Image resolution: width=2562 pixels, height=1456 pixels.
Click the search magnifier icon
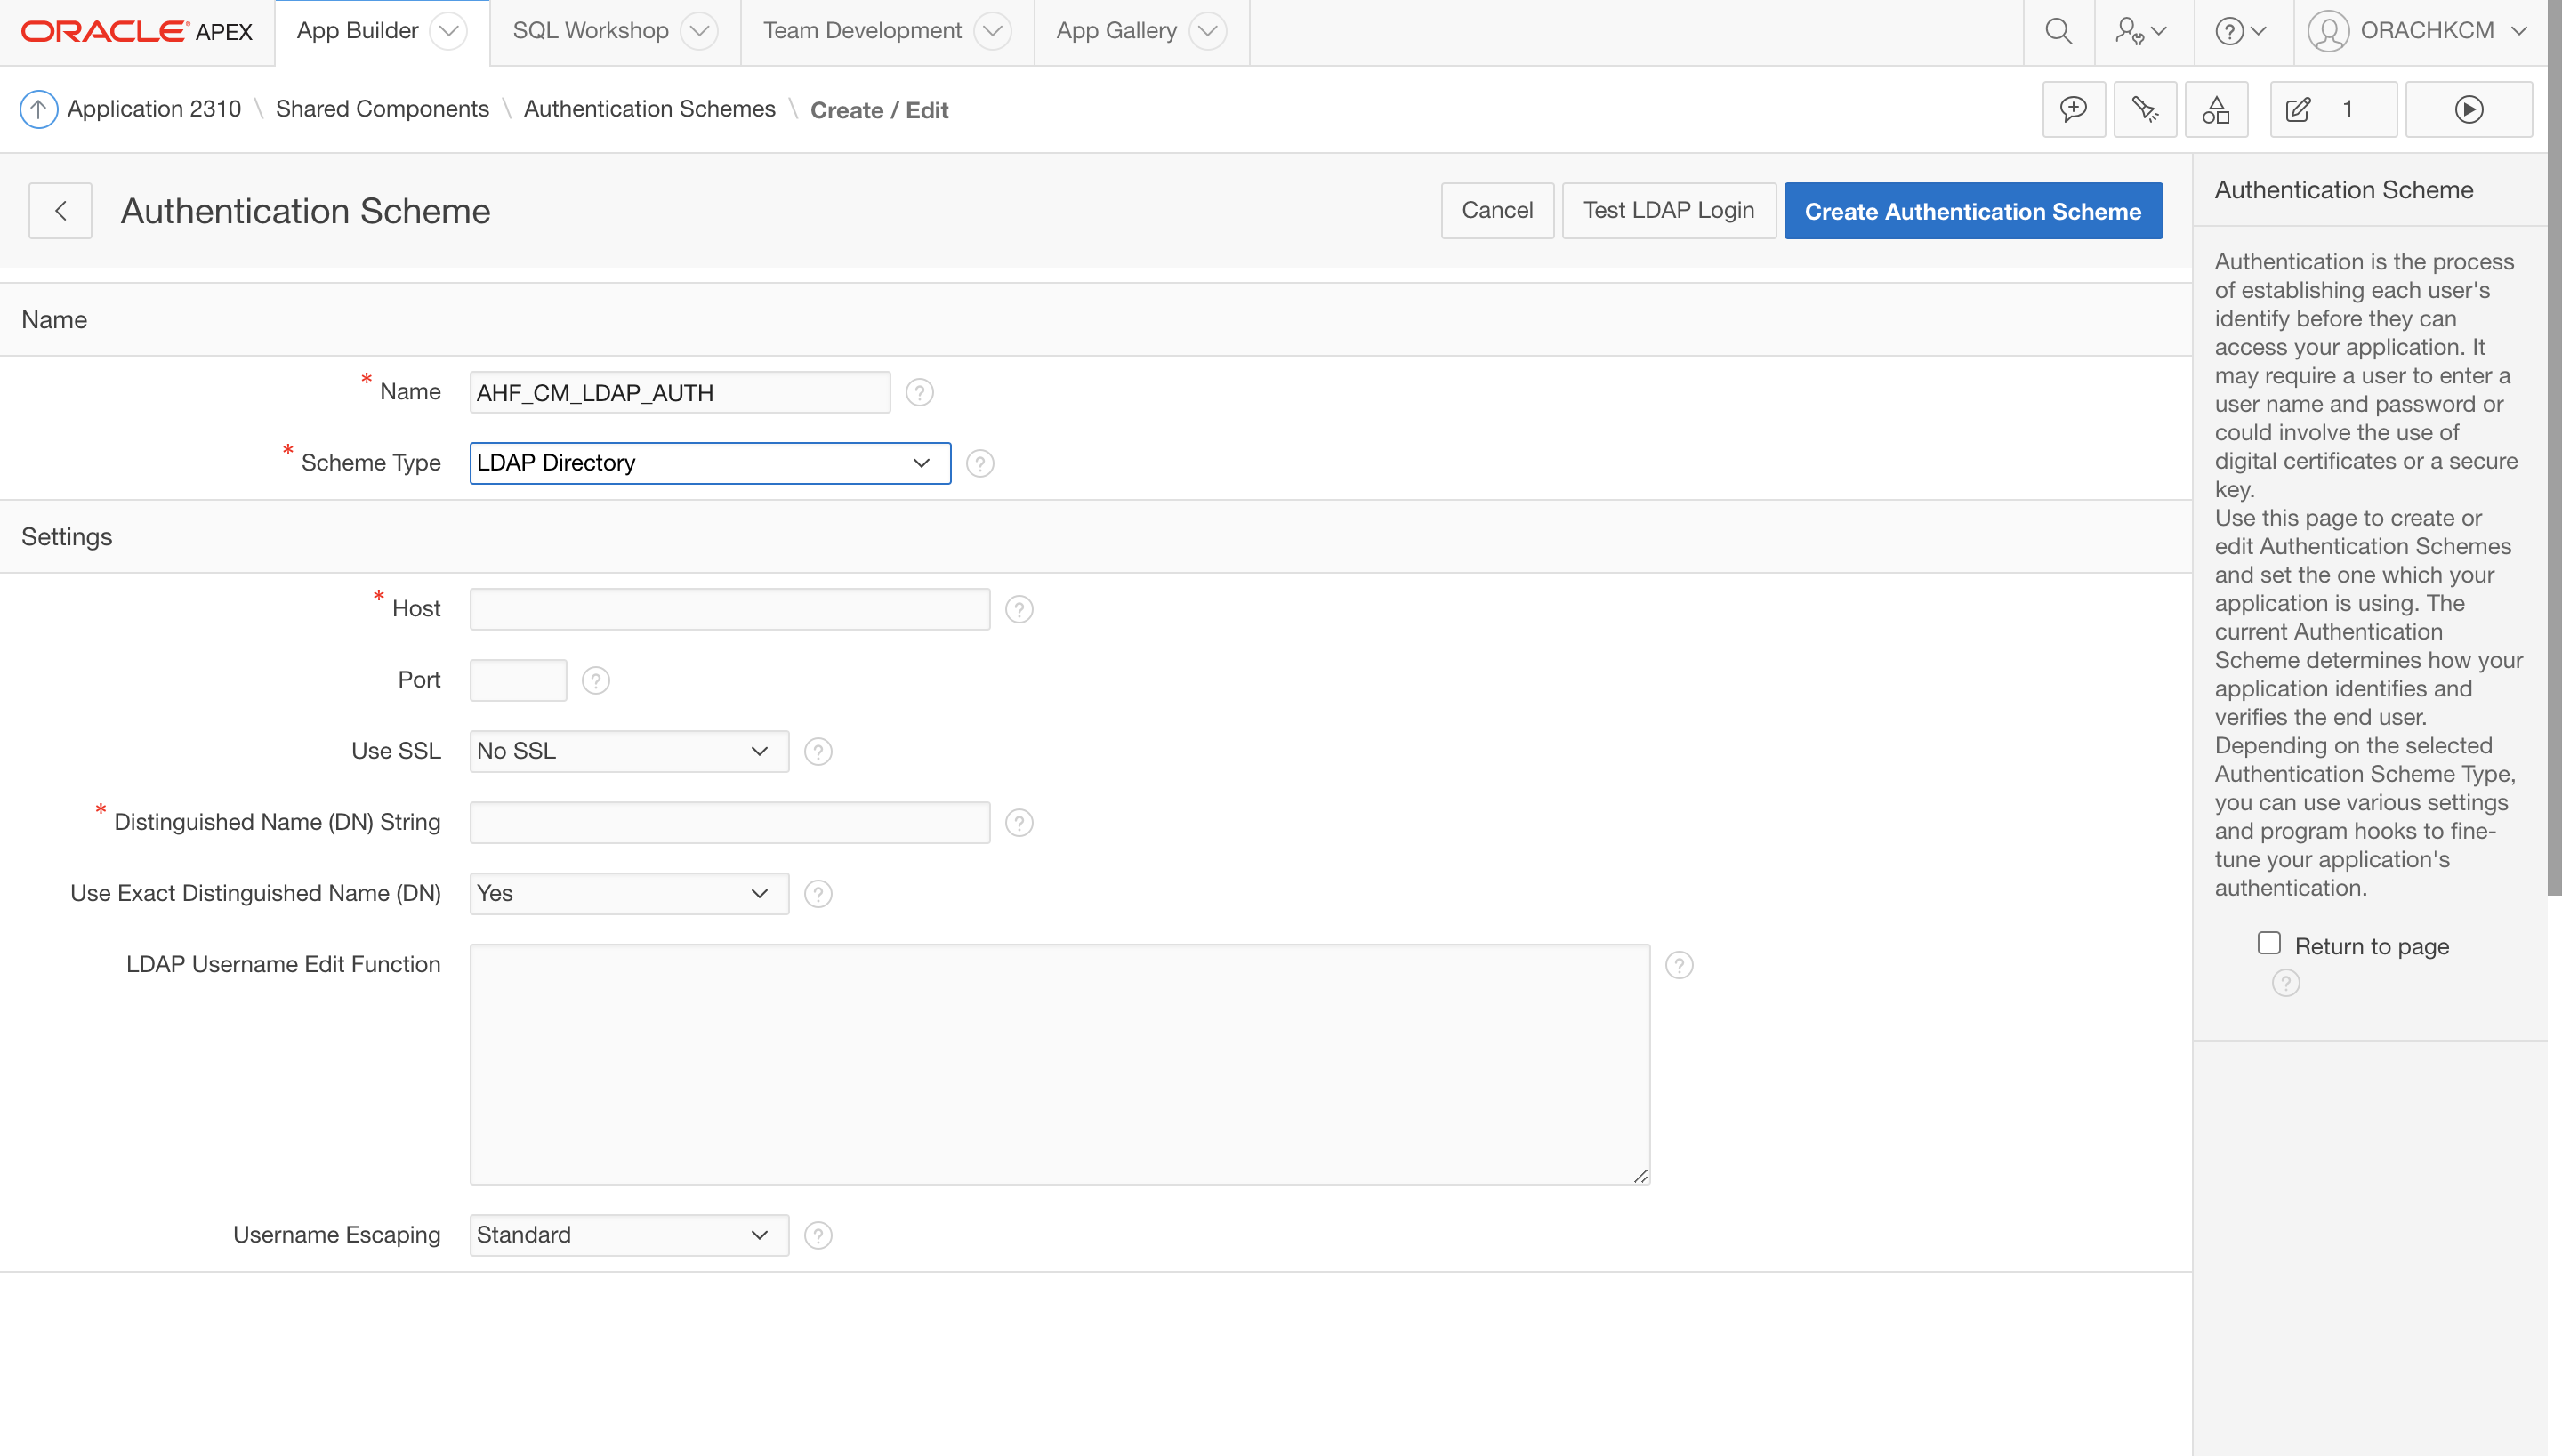click(x=2058, y=31)
